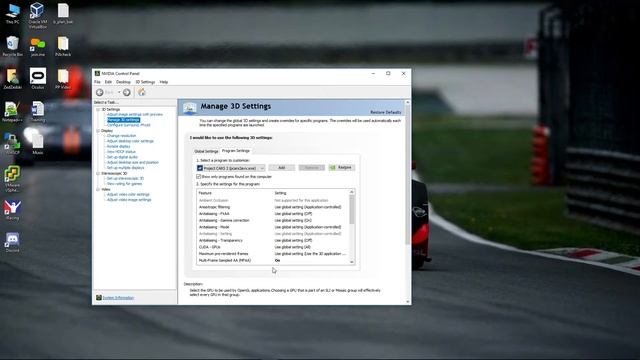Image resolution: width=640 pixels, height=360 pixels.
Task: Collapse the Stereoscopic 3D tree node
Action: 98,173
